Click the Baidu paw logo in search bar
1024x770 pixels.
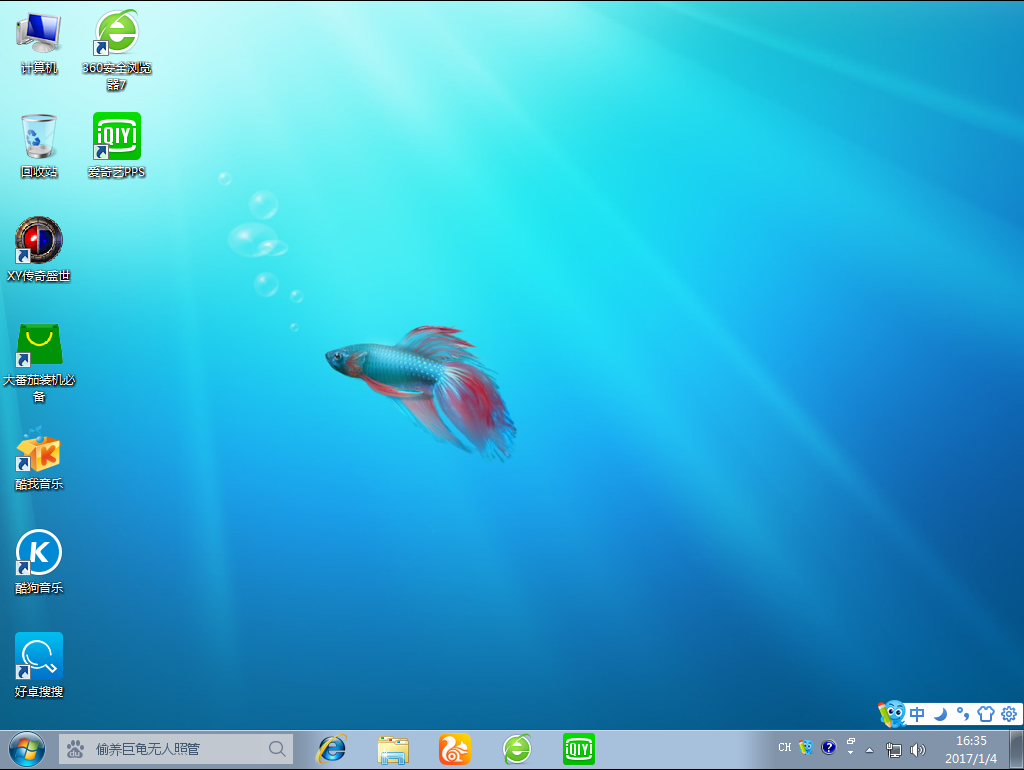point(75,748)
